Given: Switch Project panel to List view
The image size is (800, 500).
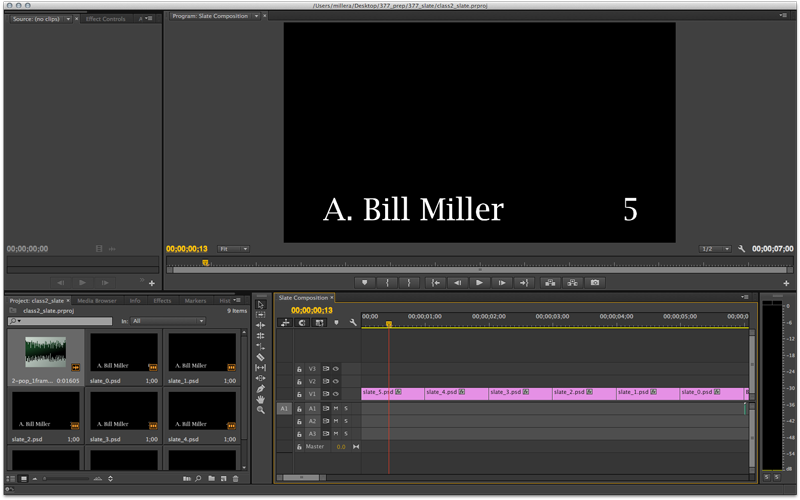Looking at the screenshot, I should click(11, 479).
